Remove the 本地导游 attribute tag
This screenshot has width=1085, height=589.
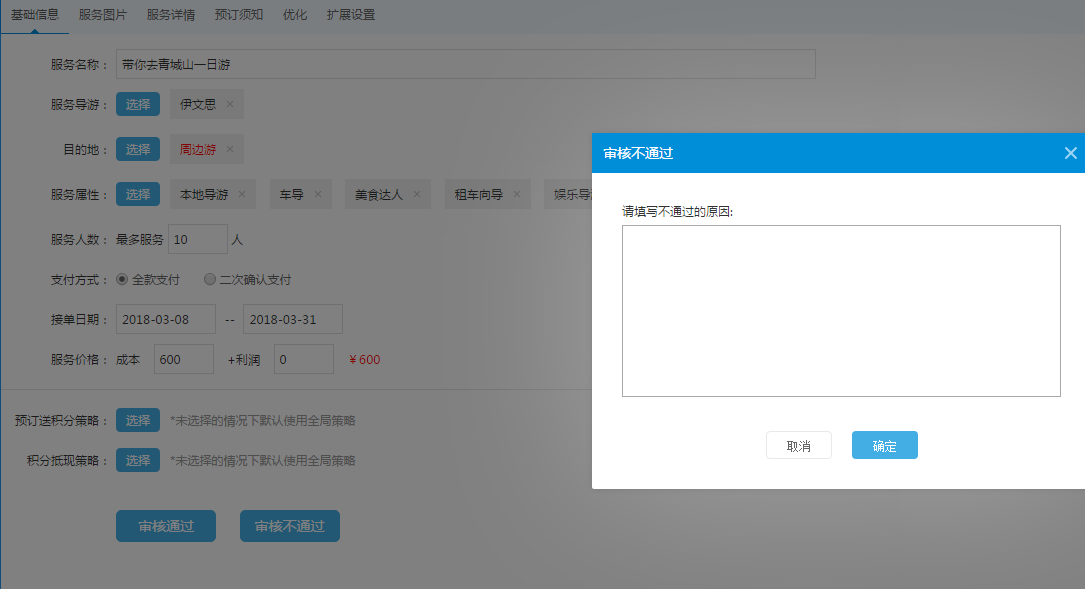coord(242,194)
